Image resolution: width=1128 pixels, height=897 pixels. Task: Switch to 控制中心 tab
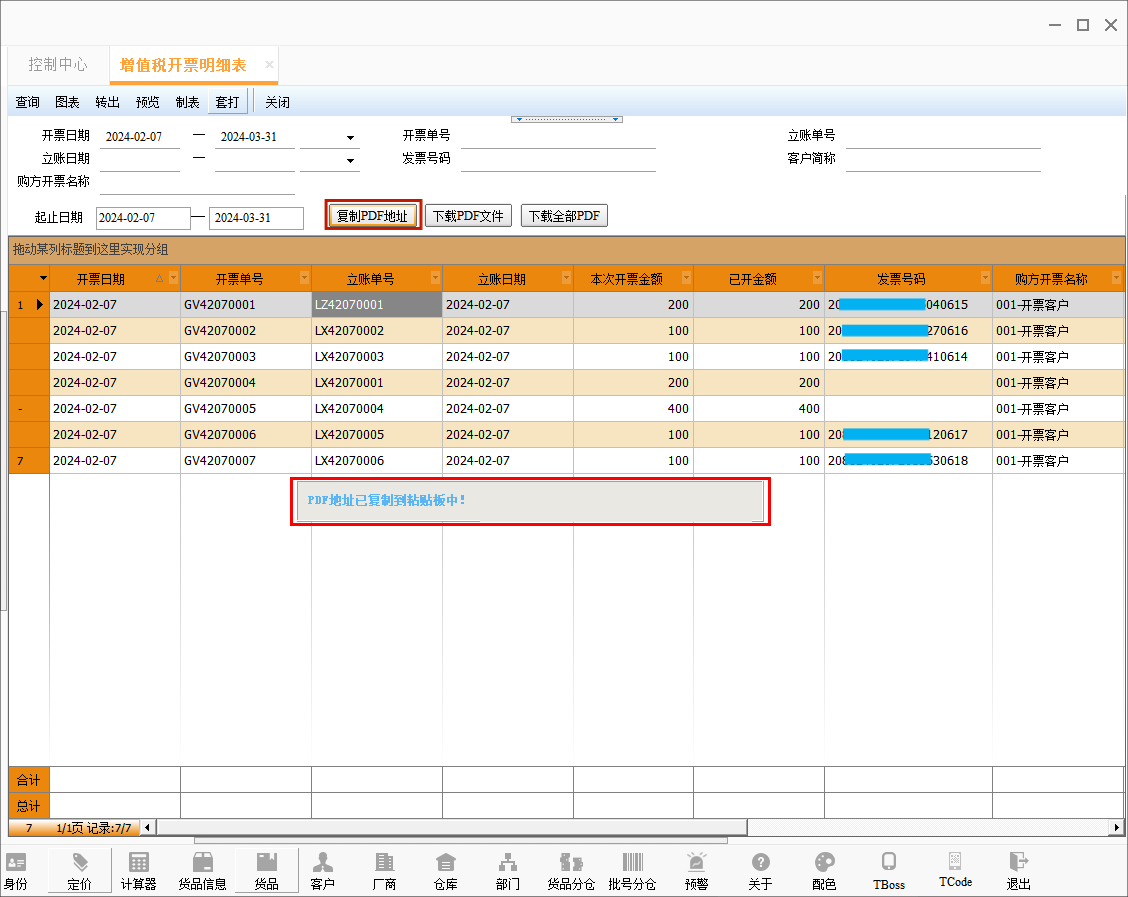[x=58, y=65]
